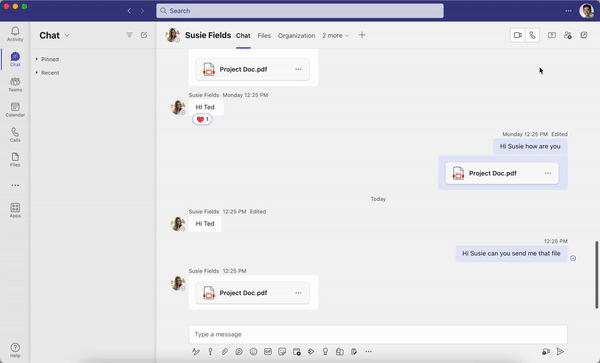Open the emoji picker

[x=253, y=352]
